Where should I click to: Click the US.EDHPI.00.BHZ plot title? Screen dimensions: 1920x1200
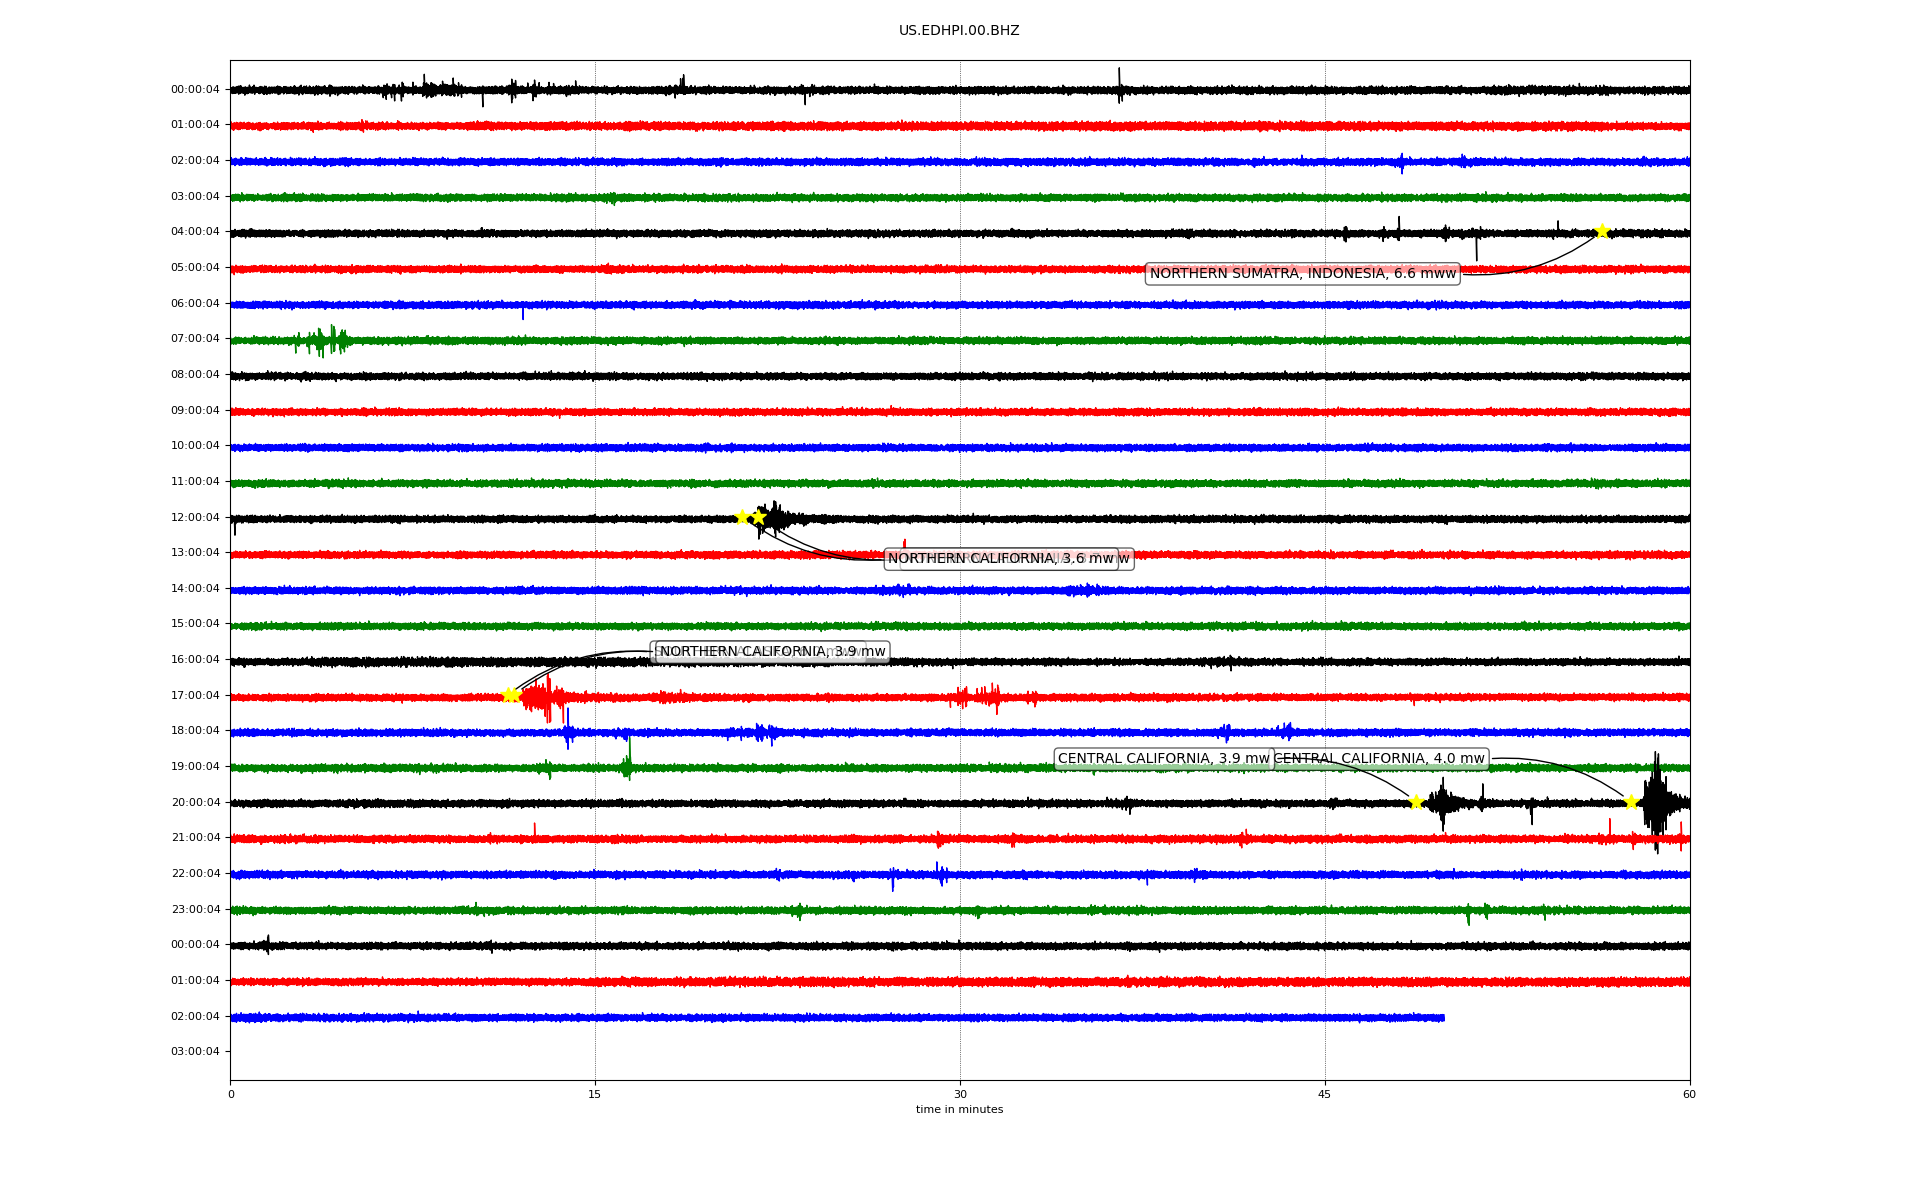[959, 31]
